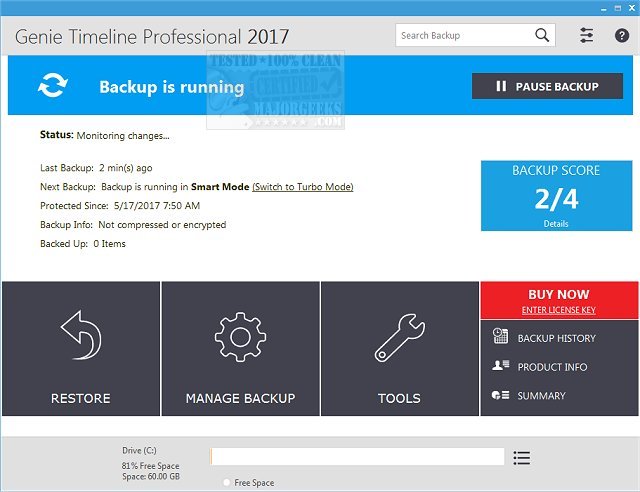Viewport: 640px width, 492px height.
Task: Open PRODUCT INFO menu entry
Action: [552, 367]
